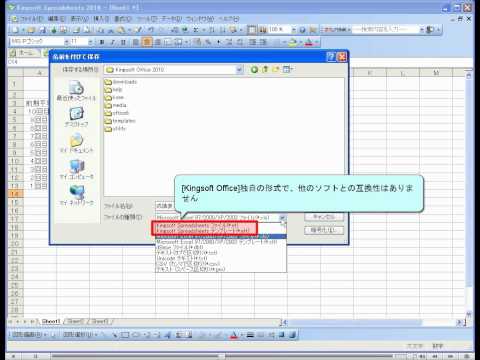Select the templates folder in file list
The image size is (480, 360).
click(x=120, y=121)
